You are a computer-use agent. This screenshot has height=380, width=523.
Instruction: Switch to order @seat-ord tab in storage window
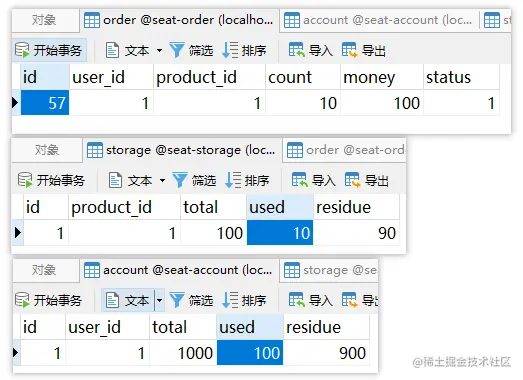(345, 150)
